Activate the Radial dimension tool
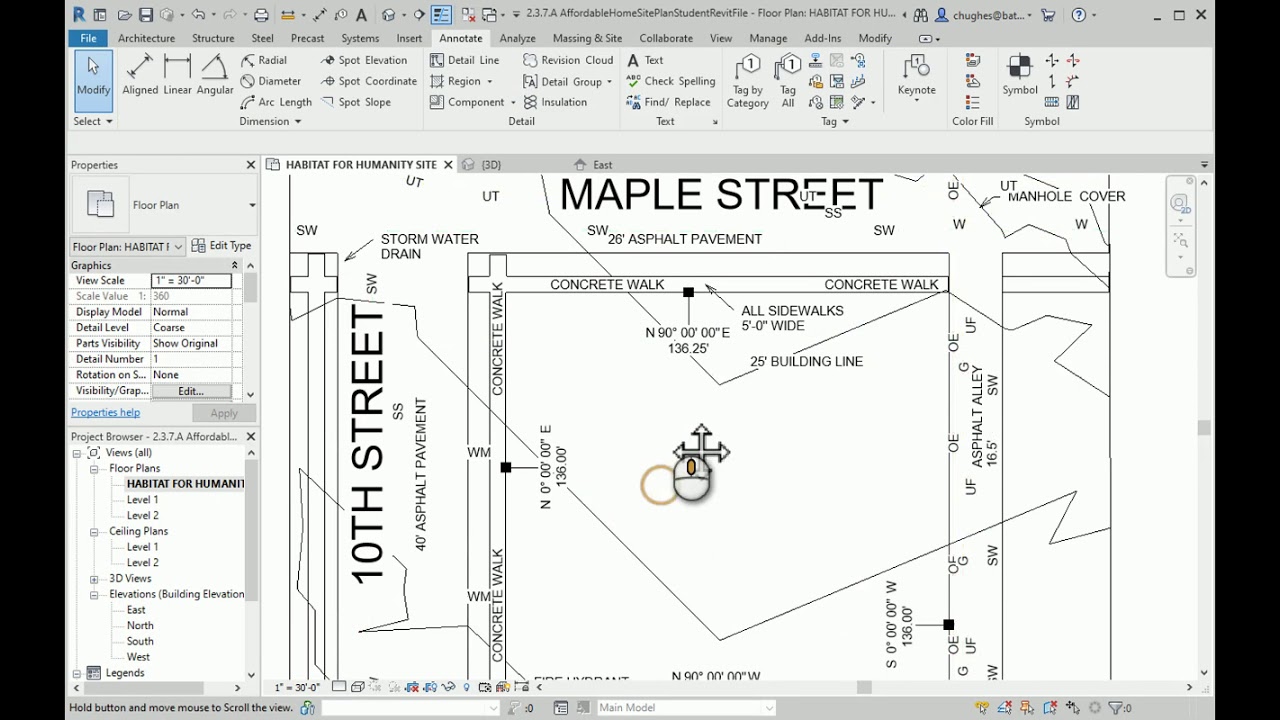Screen dimensions: 1280x720 coord(263,60)
